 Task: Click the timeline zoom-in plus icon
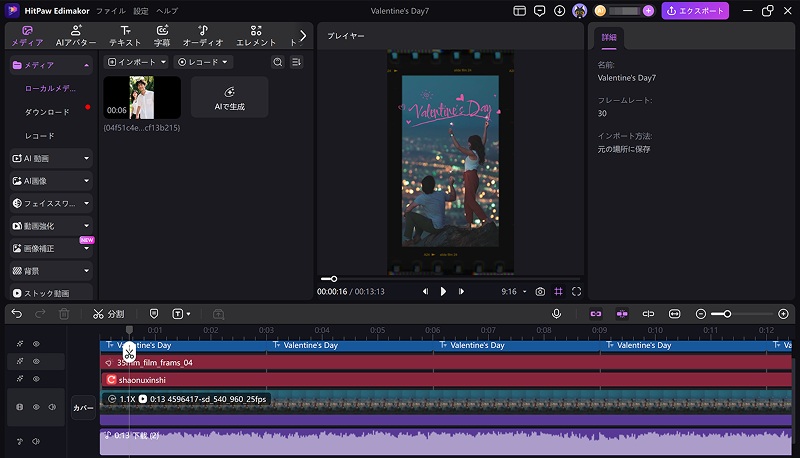click(783, 314)
